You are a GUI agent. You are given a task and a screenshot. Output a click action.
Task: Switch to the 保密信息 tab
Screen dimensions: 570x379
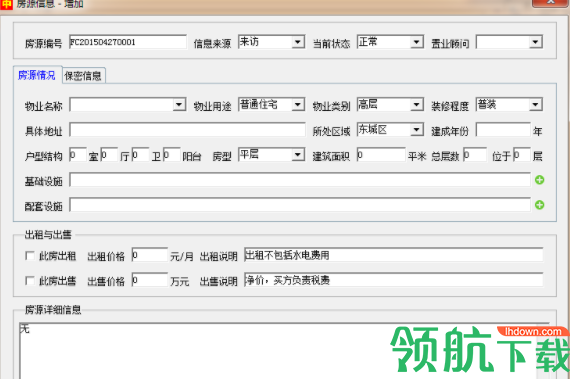click(83, 76)
